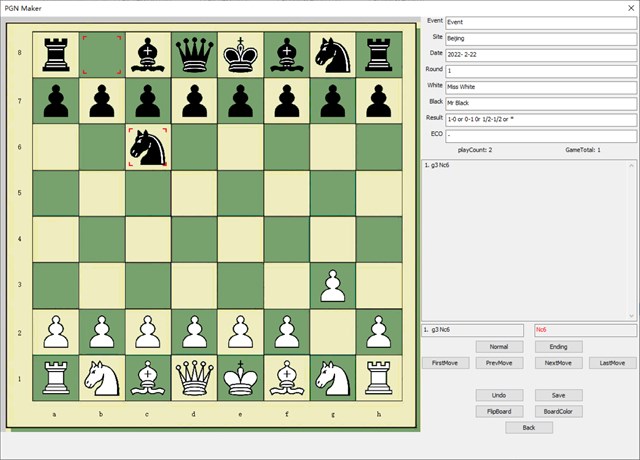
Task: Focus the Site field containing Beijing
Action: coord(541,39)
